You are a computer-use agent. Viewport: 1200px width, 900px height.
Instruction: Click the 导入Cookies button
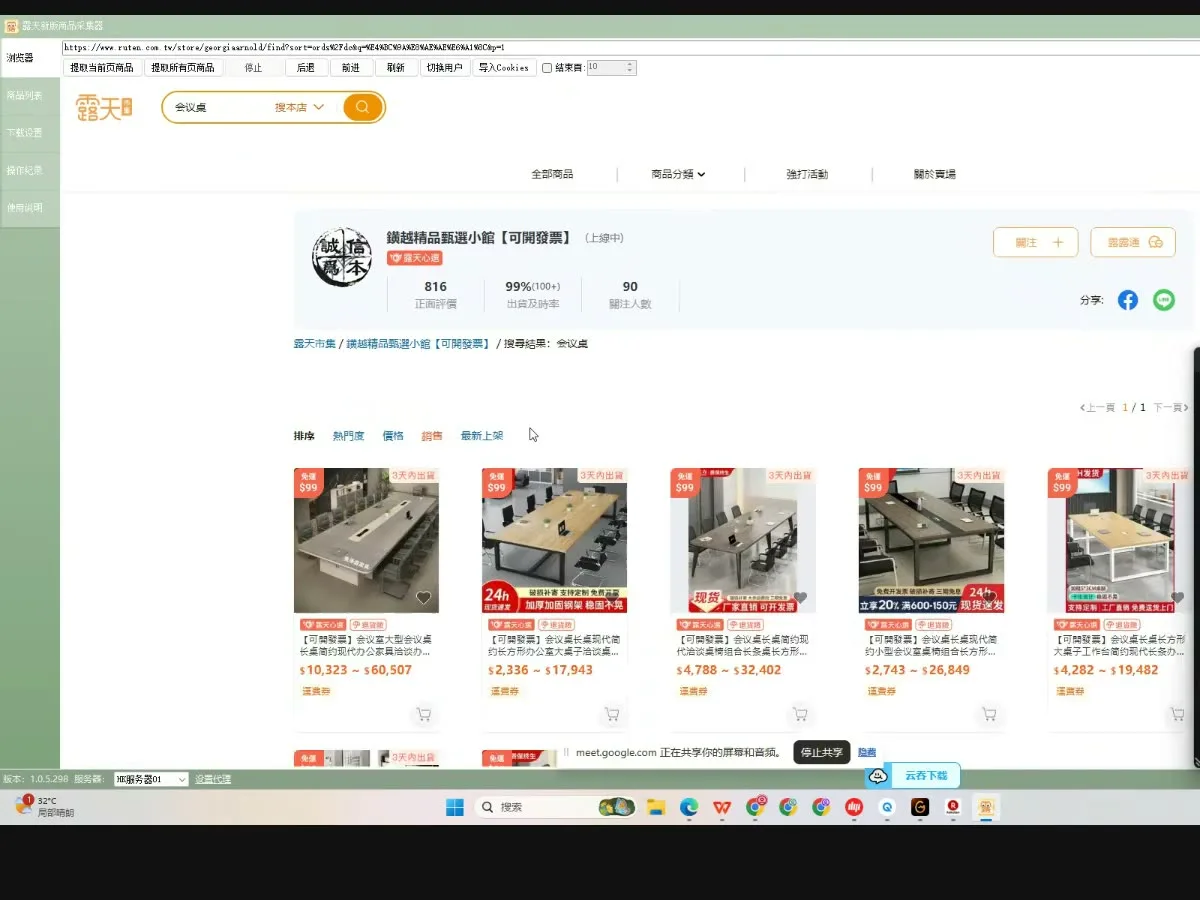click(x=503, y=68)
